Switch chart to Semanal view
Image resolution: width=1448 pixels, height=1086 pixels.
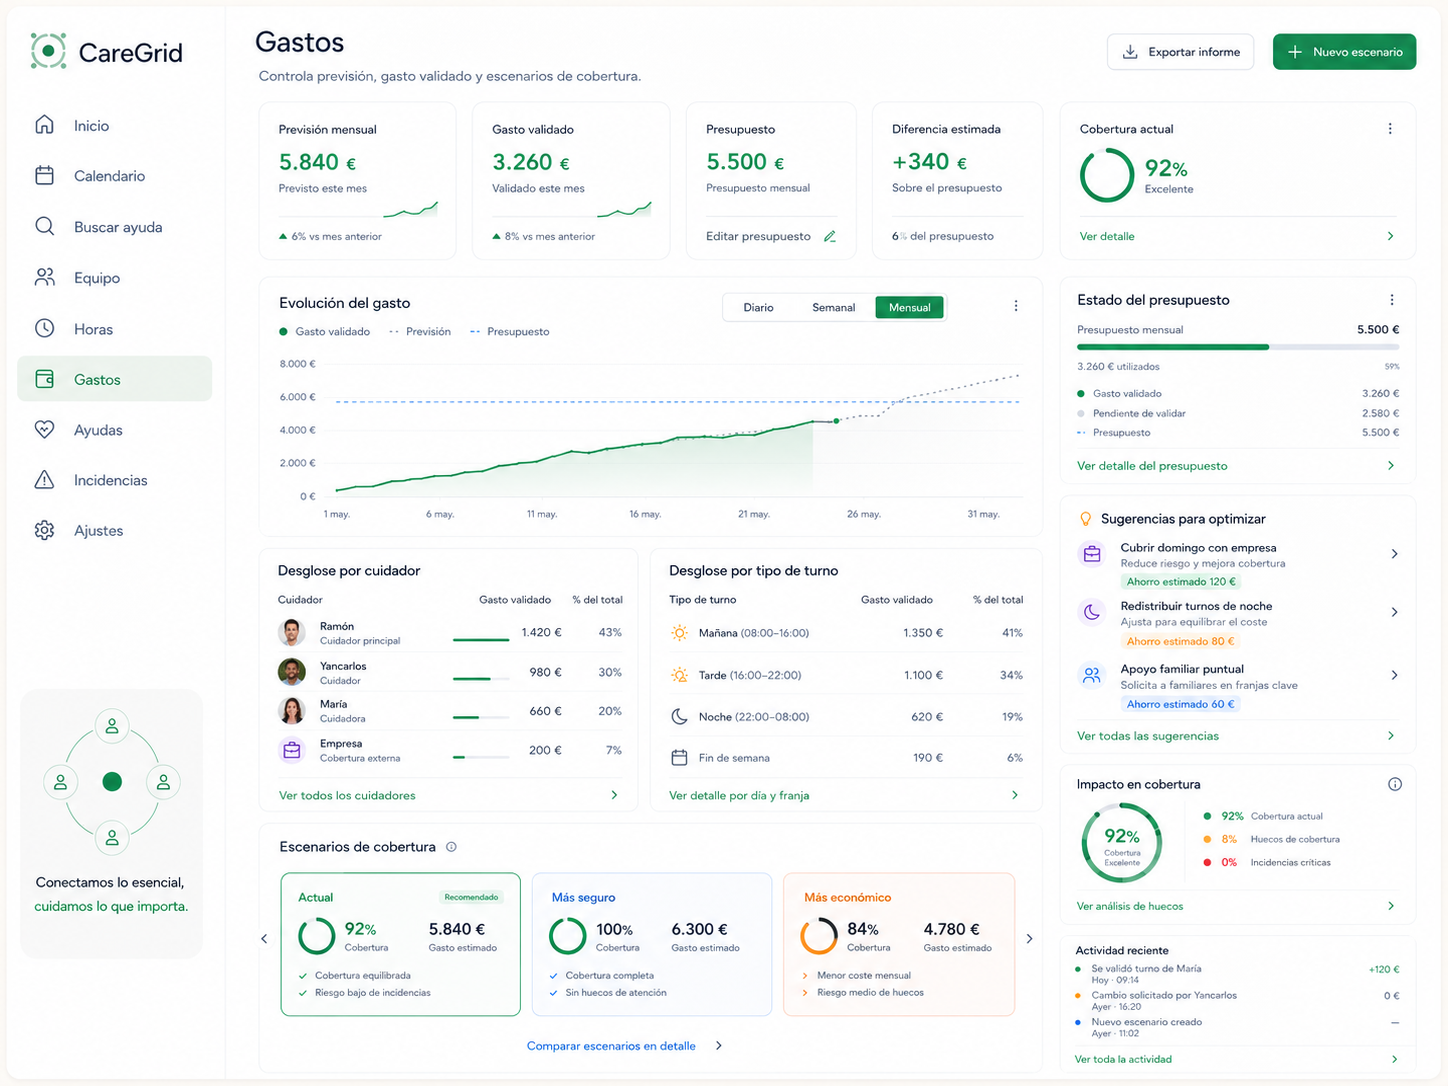point(833,307)
